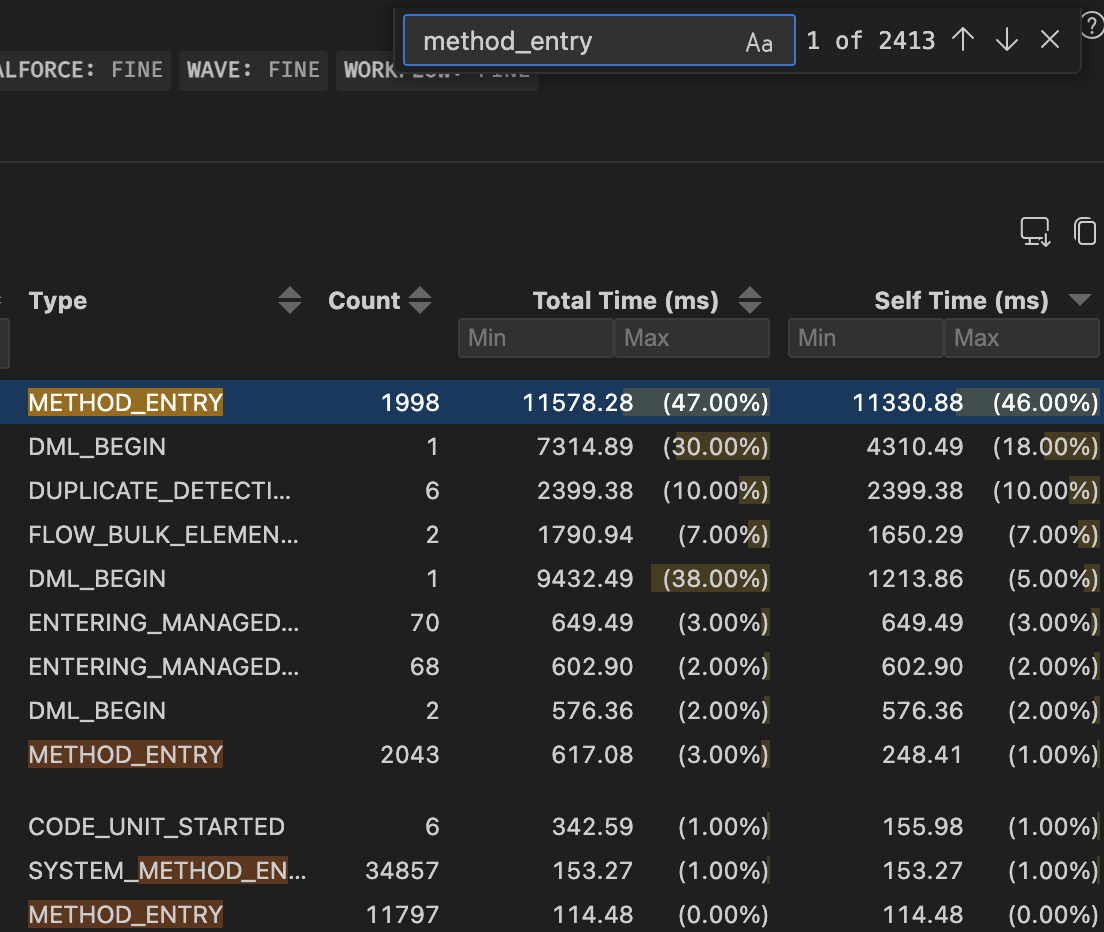Sort by Type column arrows
This screenshot has height=932, width=1104.
289,301
